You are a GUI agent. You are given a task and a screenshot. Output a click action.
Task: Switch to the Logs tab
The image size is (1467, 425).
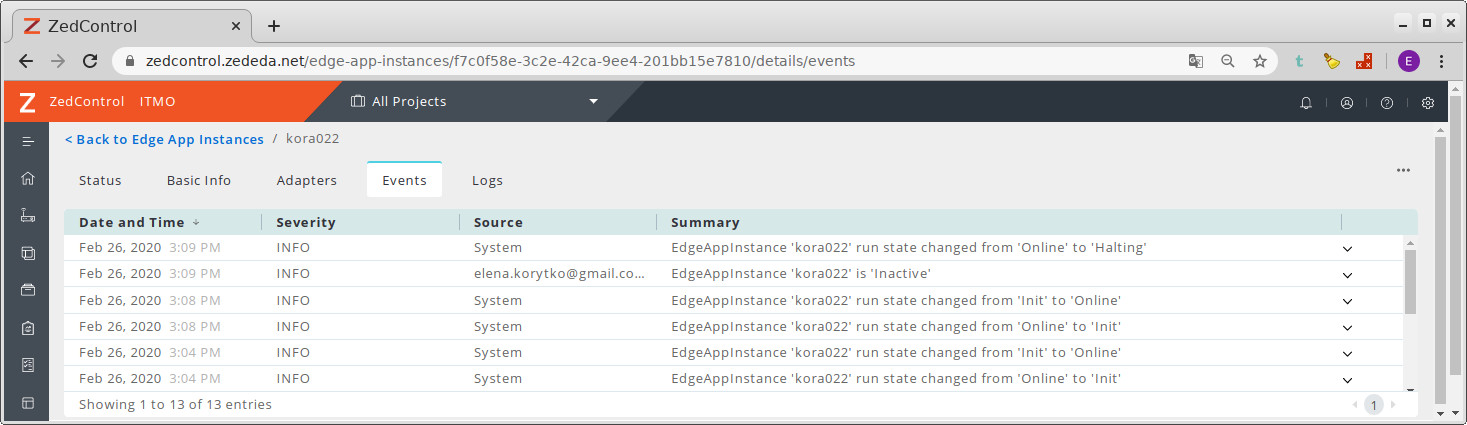click(487, 181)
